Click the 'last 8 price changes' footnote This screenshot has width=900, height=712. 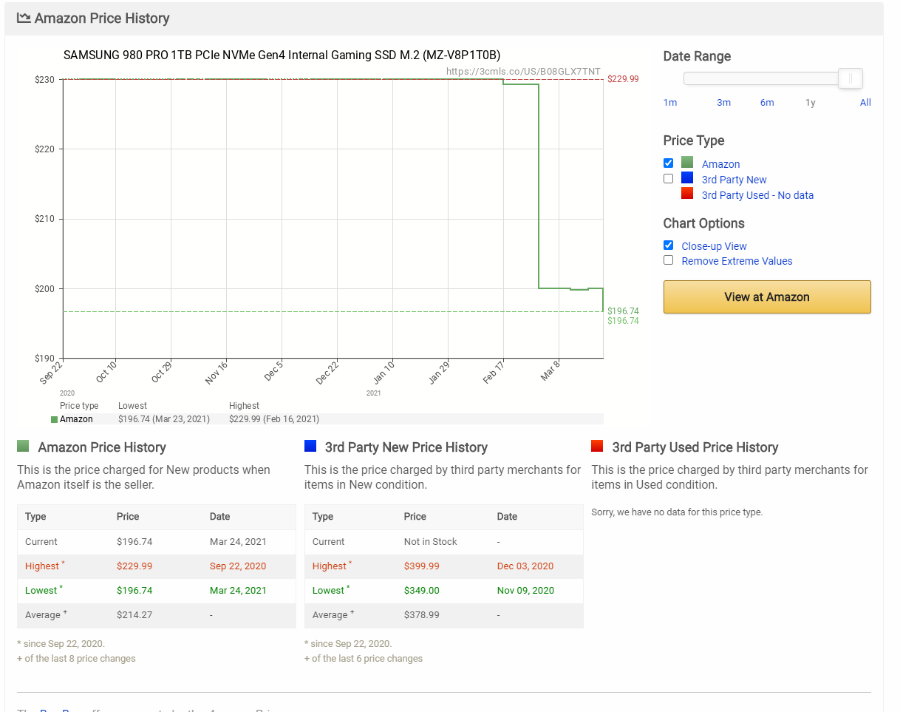pyautogui.click(x=76, y=659)
